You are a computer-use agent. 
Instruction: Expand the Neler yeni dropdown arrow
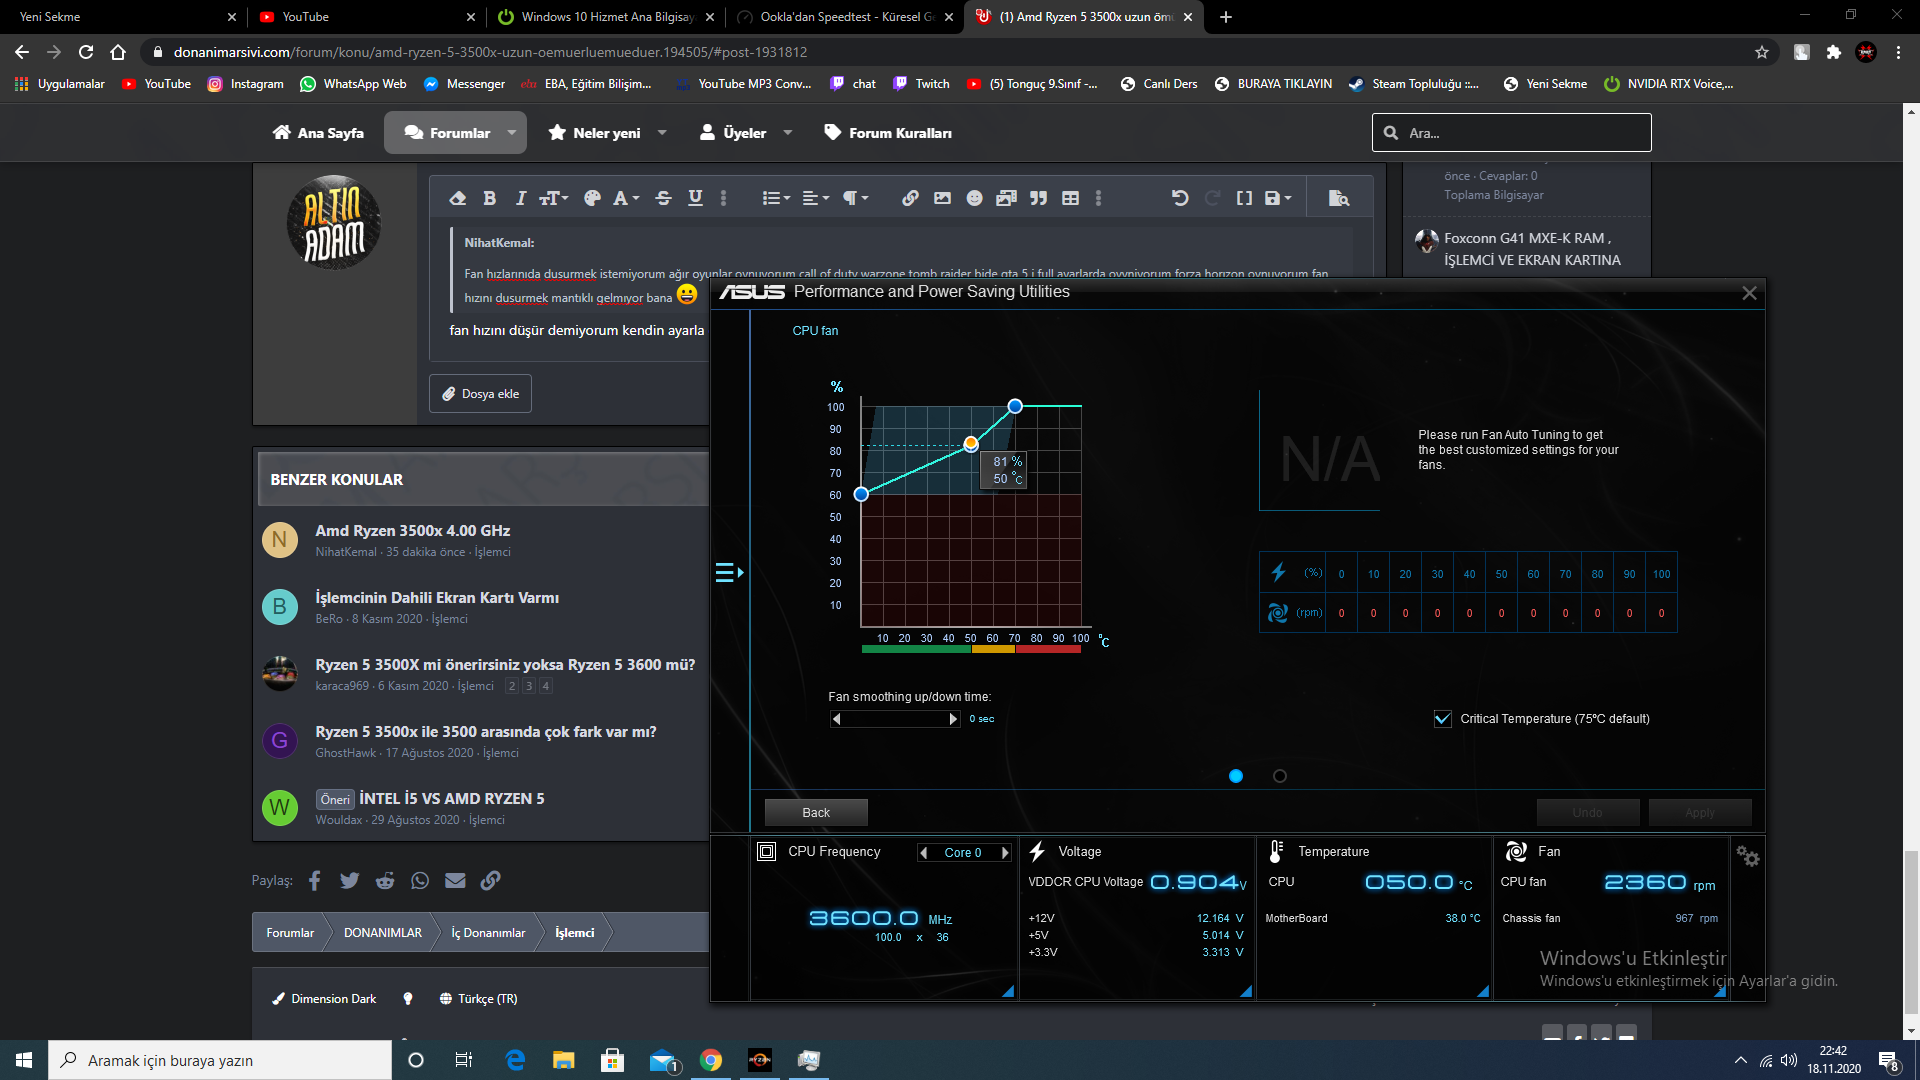662,133
